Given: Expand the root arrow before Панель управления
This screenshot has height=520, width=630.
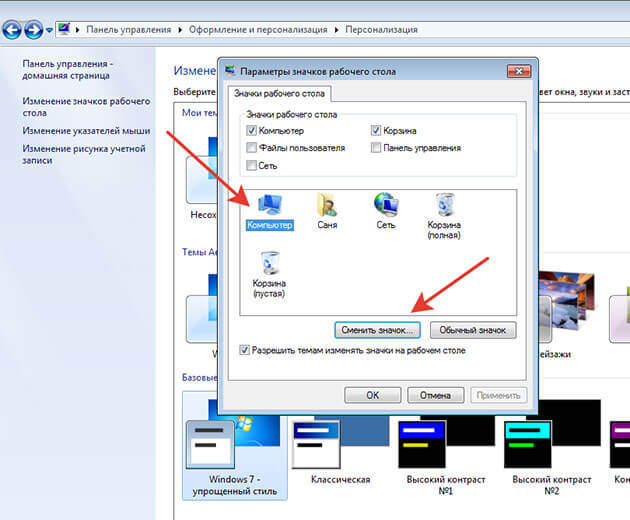Looking at the screenshot, I should 78,30.
